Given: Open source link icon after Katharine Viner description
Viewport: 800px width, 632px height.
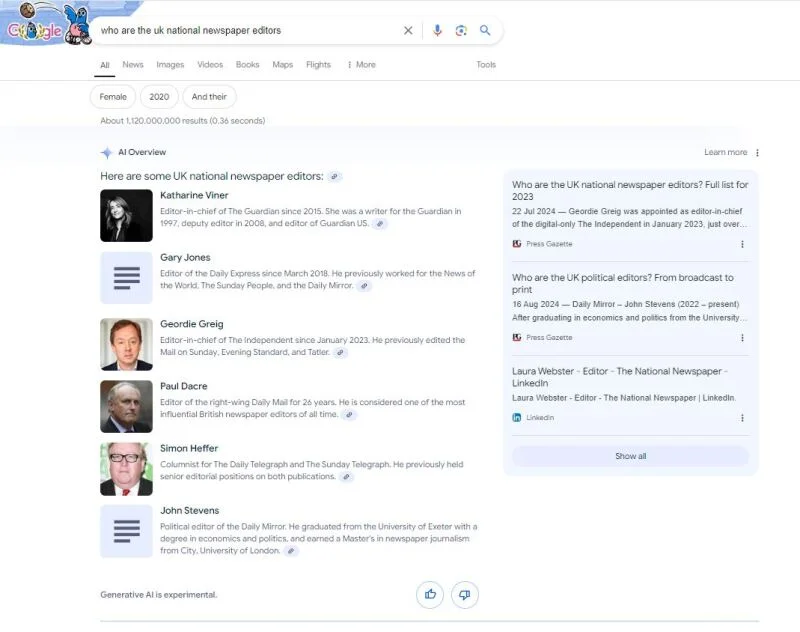Looking at the screenshot, I should tap(380, 223).
